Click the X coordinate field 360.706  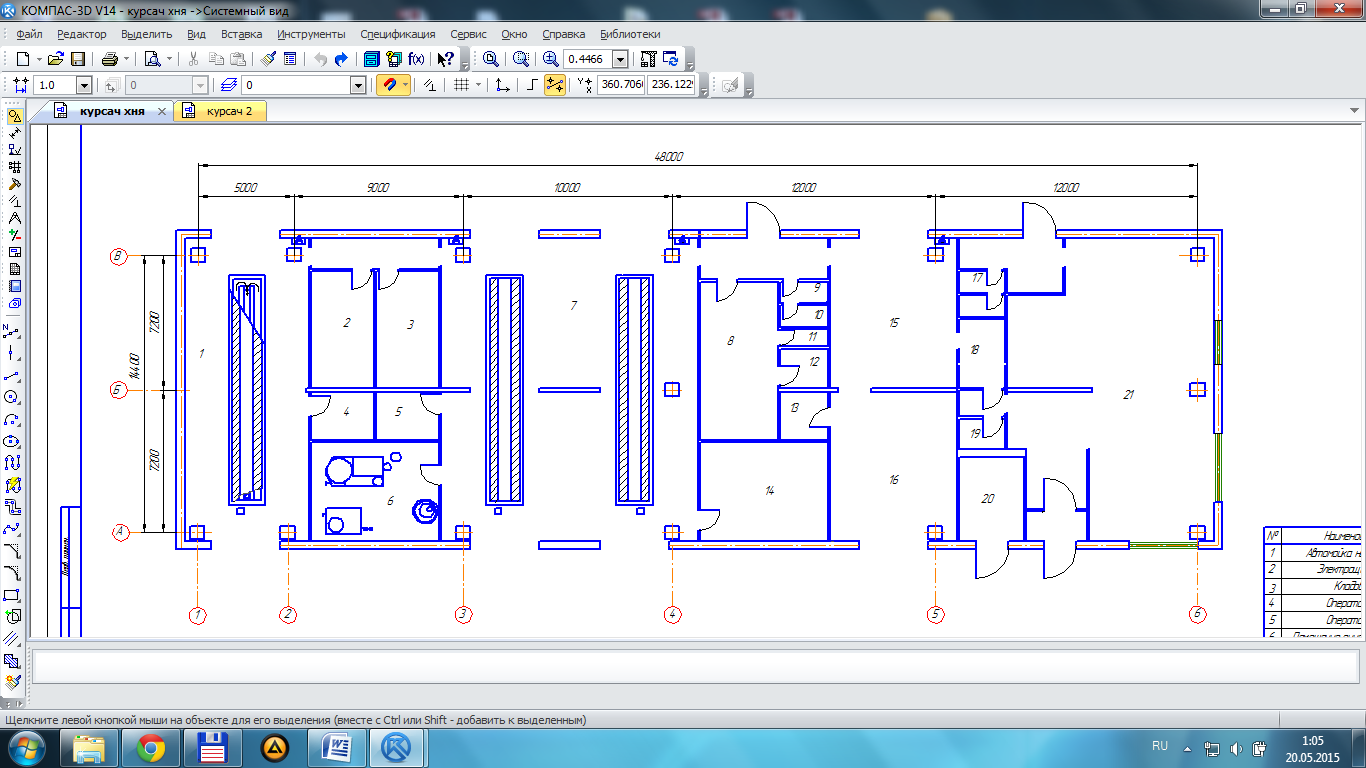(x=621, y=86)
